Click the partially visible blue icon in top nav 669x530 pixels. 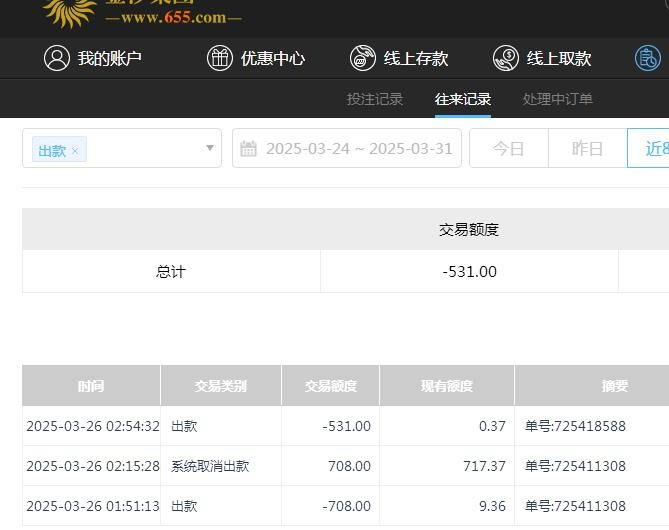(648, 58)
